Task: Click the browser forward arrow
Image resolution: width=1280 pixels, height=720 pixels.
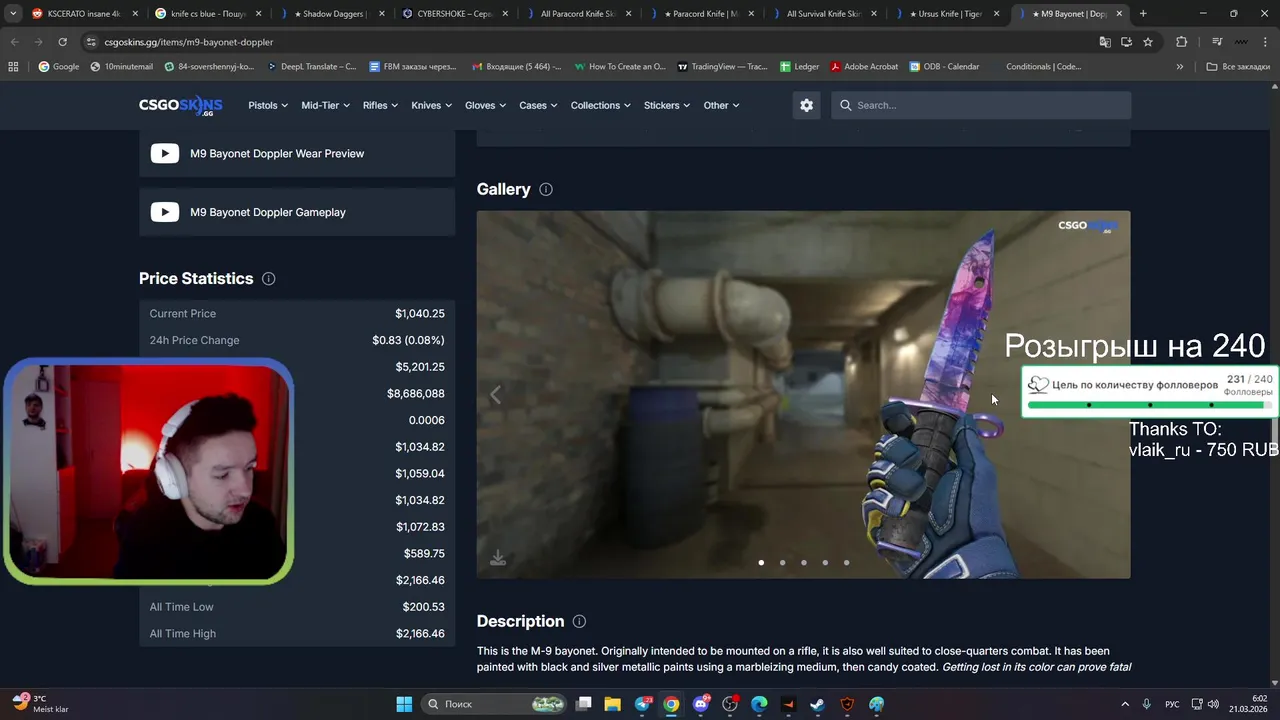Action: click(x=38, y=42)
